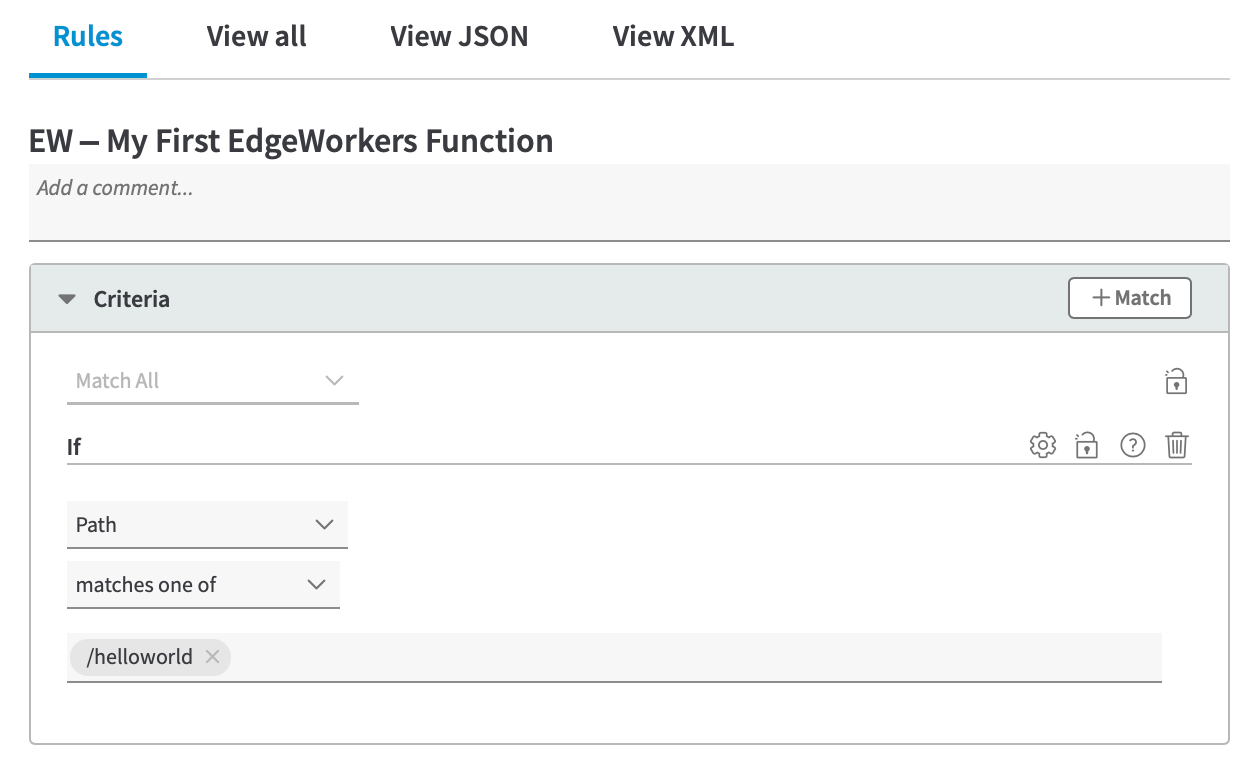The height and width of the screenshot is (760, 1250).
Task: Toggle the lock beside Match All
Action: [1176, 381]
